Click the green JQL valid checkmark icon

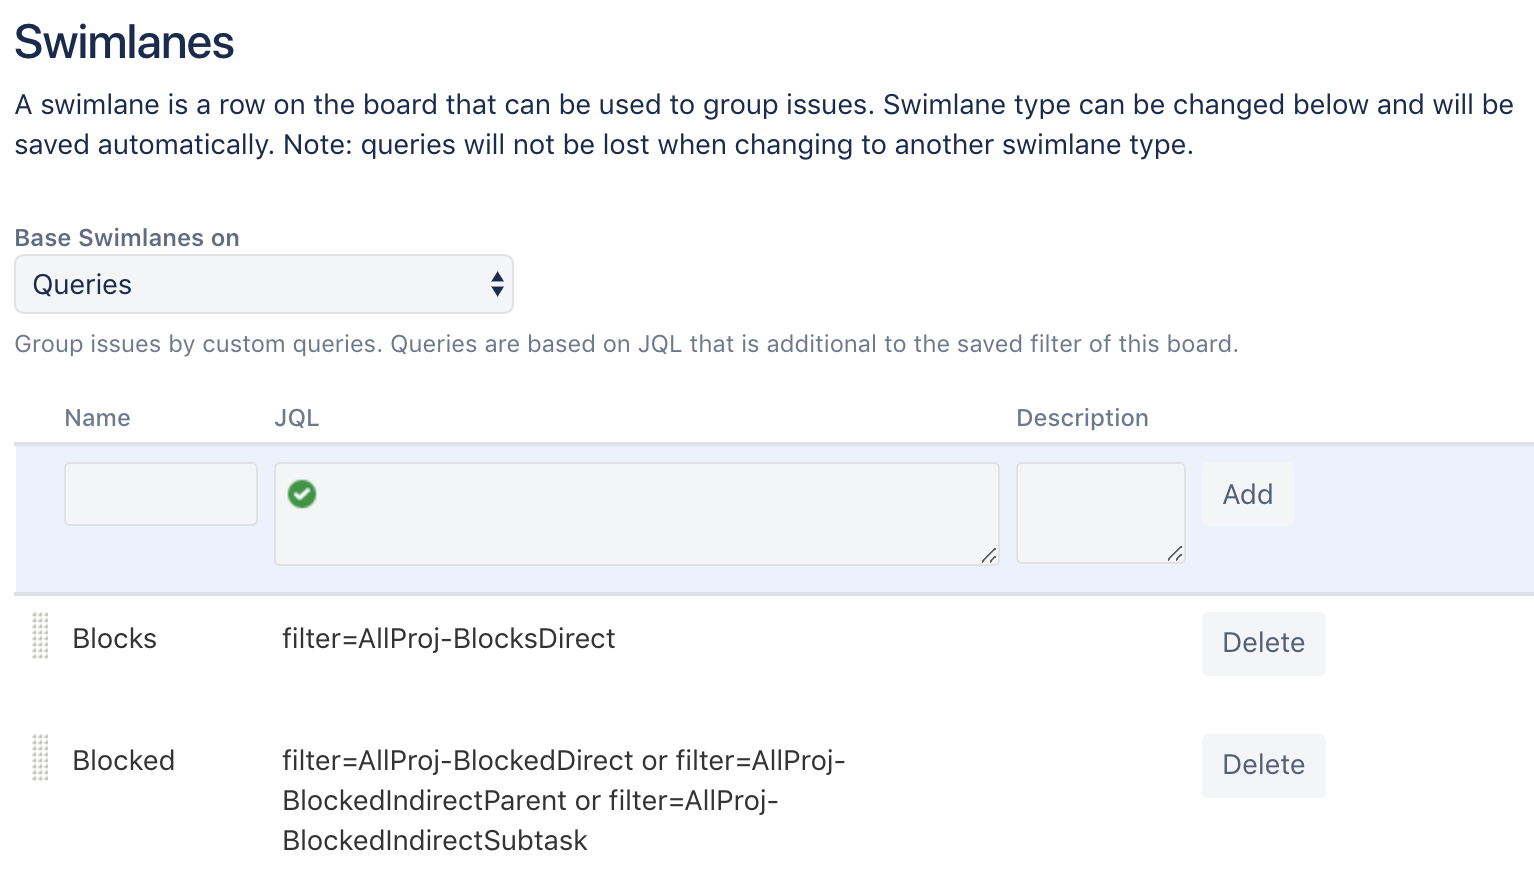pos(302,494)
